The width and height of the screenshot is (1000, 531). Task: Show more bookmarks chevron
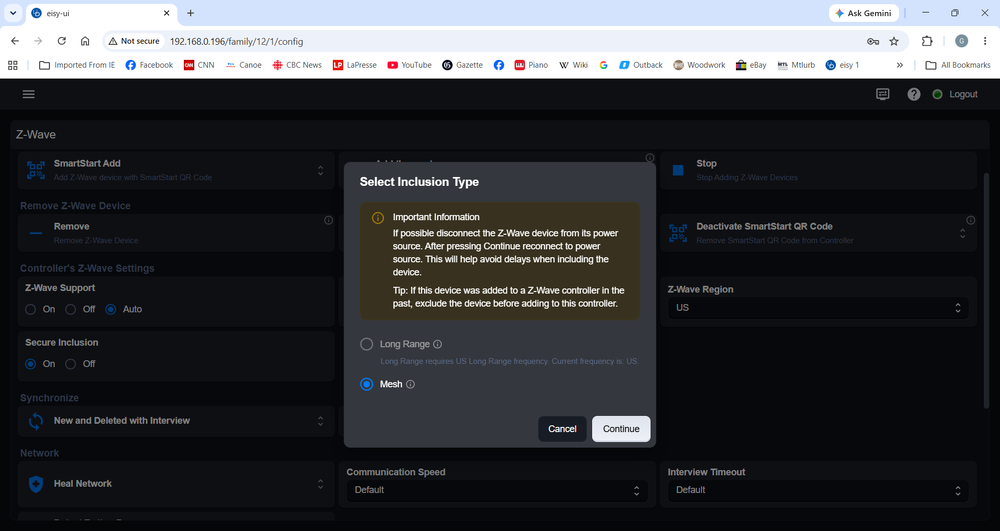(900, 65)
